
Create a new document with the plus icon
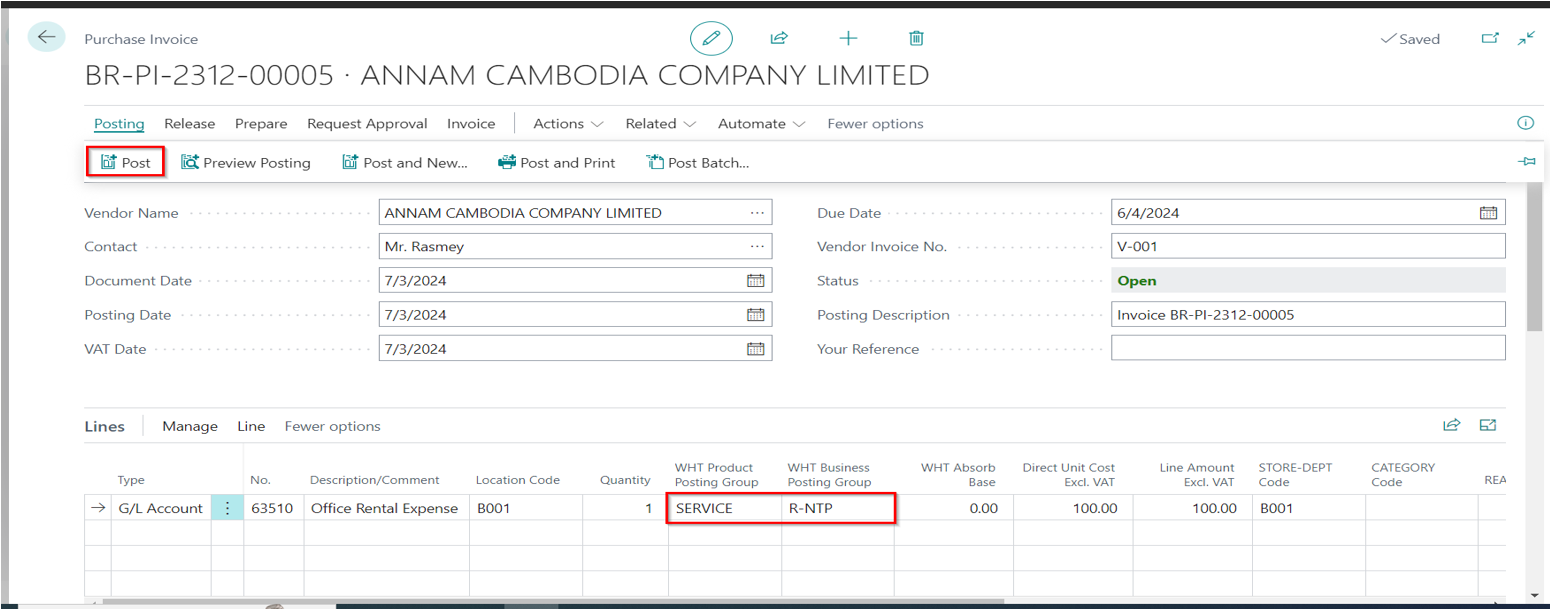click(848, 39)
